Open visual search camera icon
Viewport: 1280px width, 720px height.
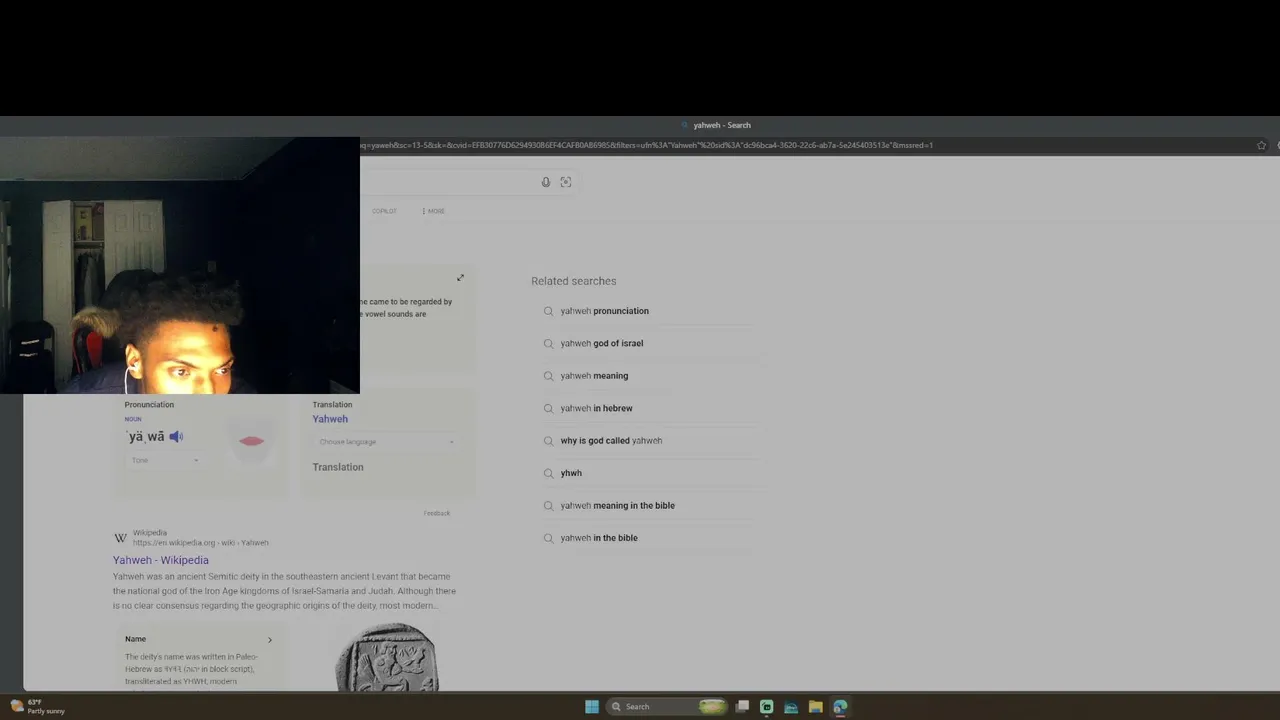pyautogui.click(x=566, y=182)
